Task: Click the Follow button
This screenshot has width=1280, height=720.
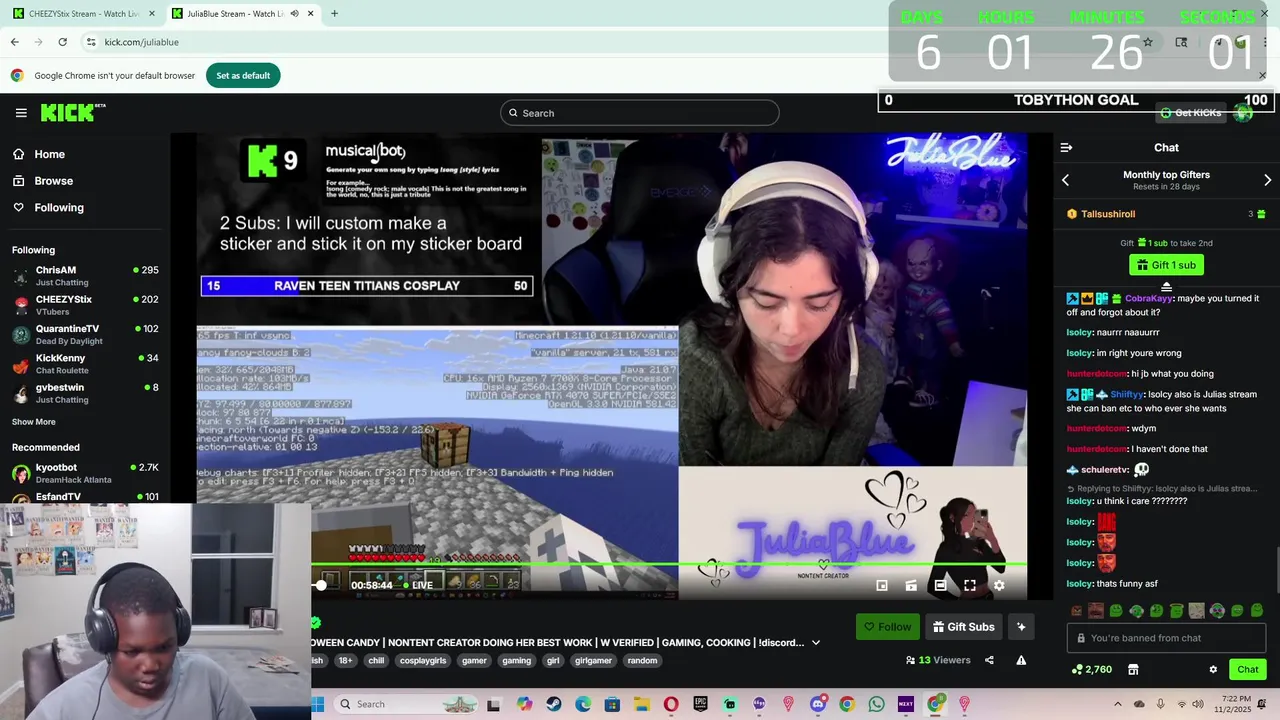Action: click(x=888, y=627)
